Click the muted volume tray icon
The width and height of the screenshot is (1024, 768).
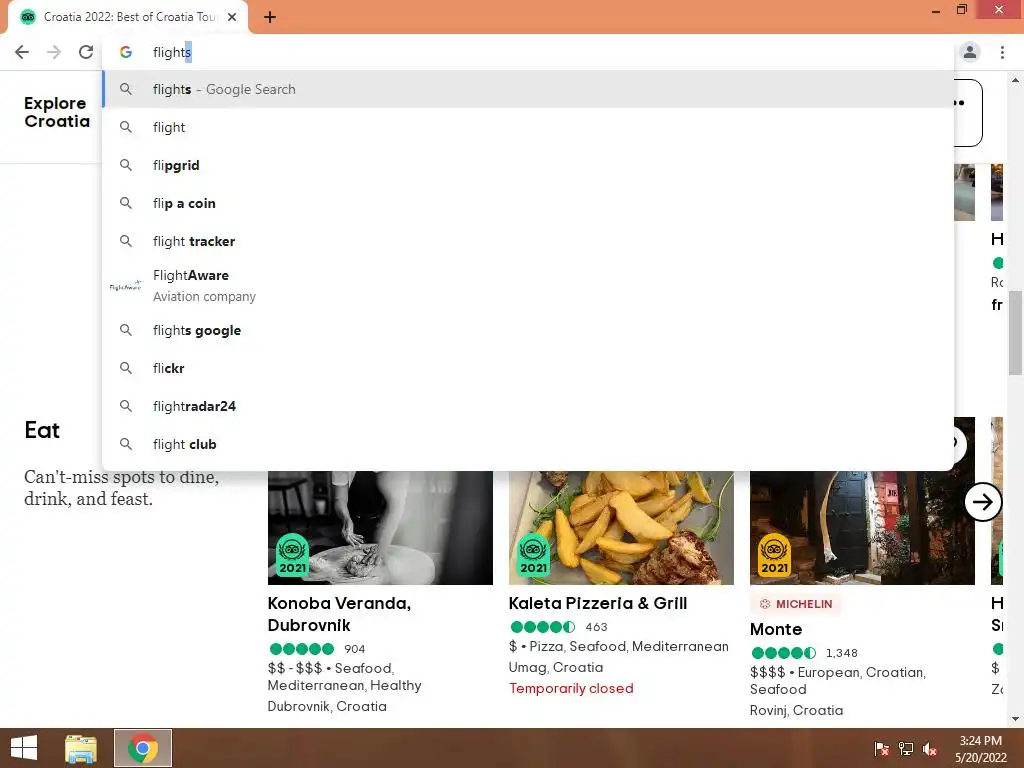930,749
